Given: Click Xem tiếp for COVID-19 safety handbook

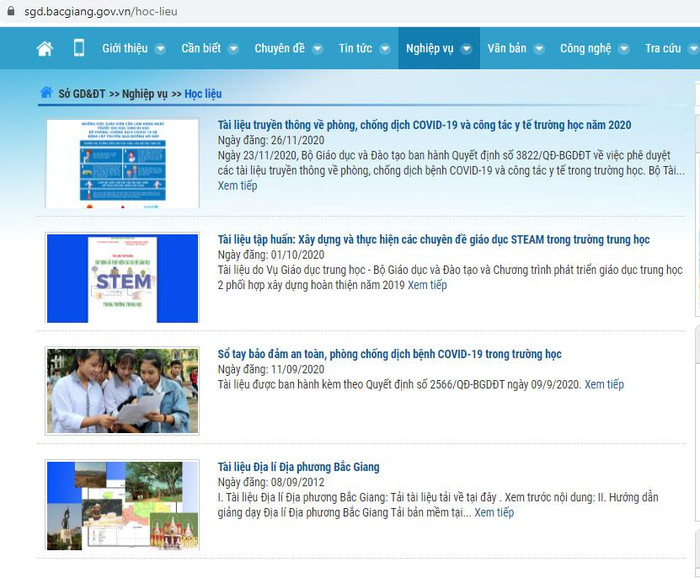Looking at the screenshot, I should tap(604, 385).
